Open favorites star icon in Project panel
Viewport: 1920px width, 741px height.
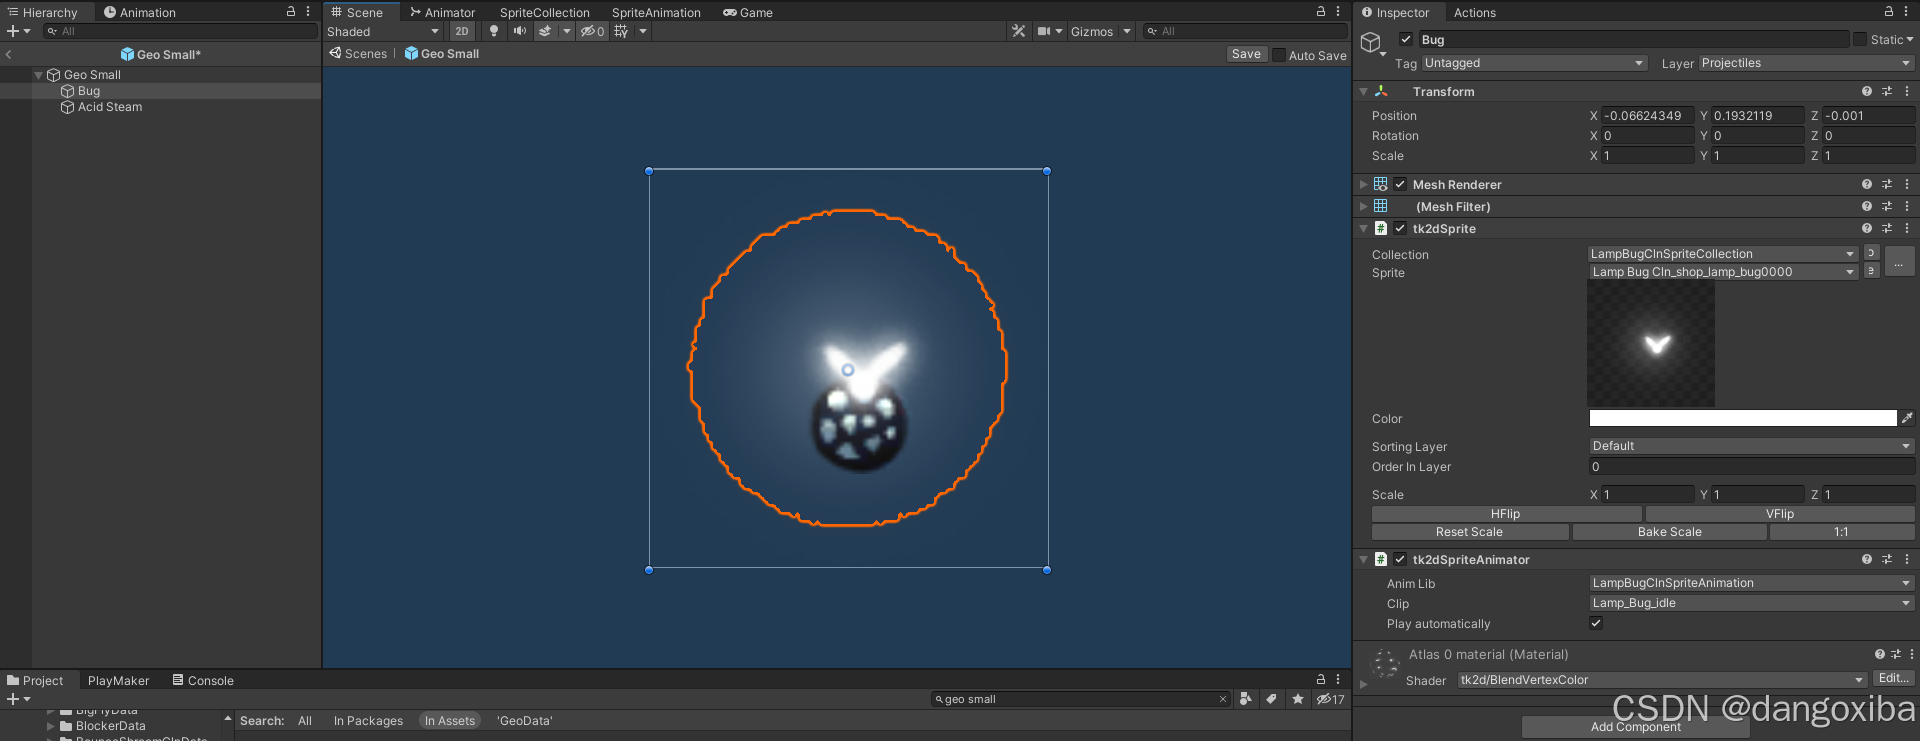1297,699
